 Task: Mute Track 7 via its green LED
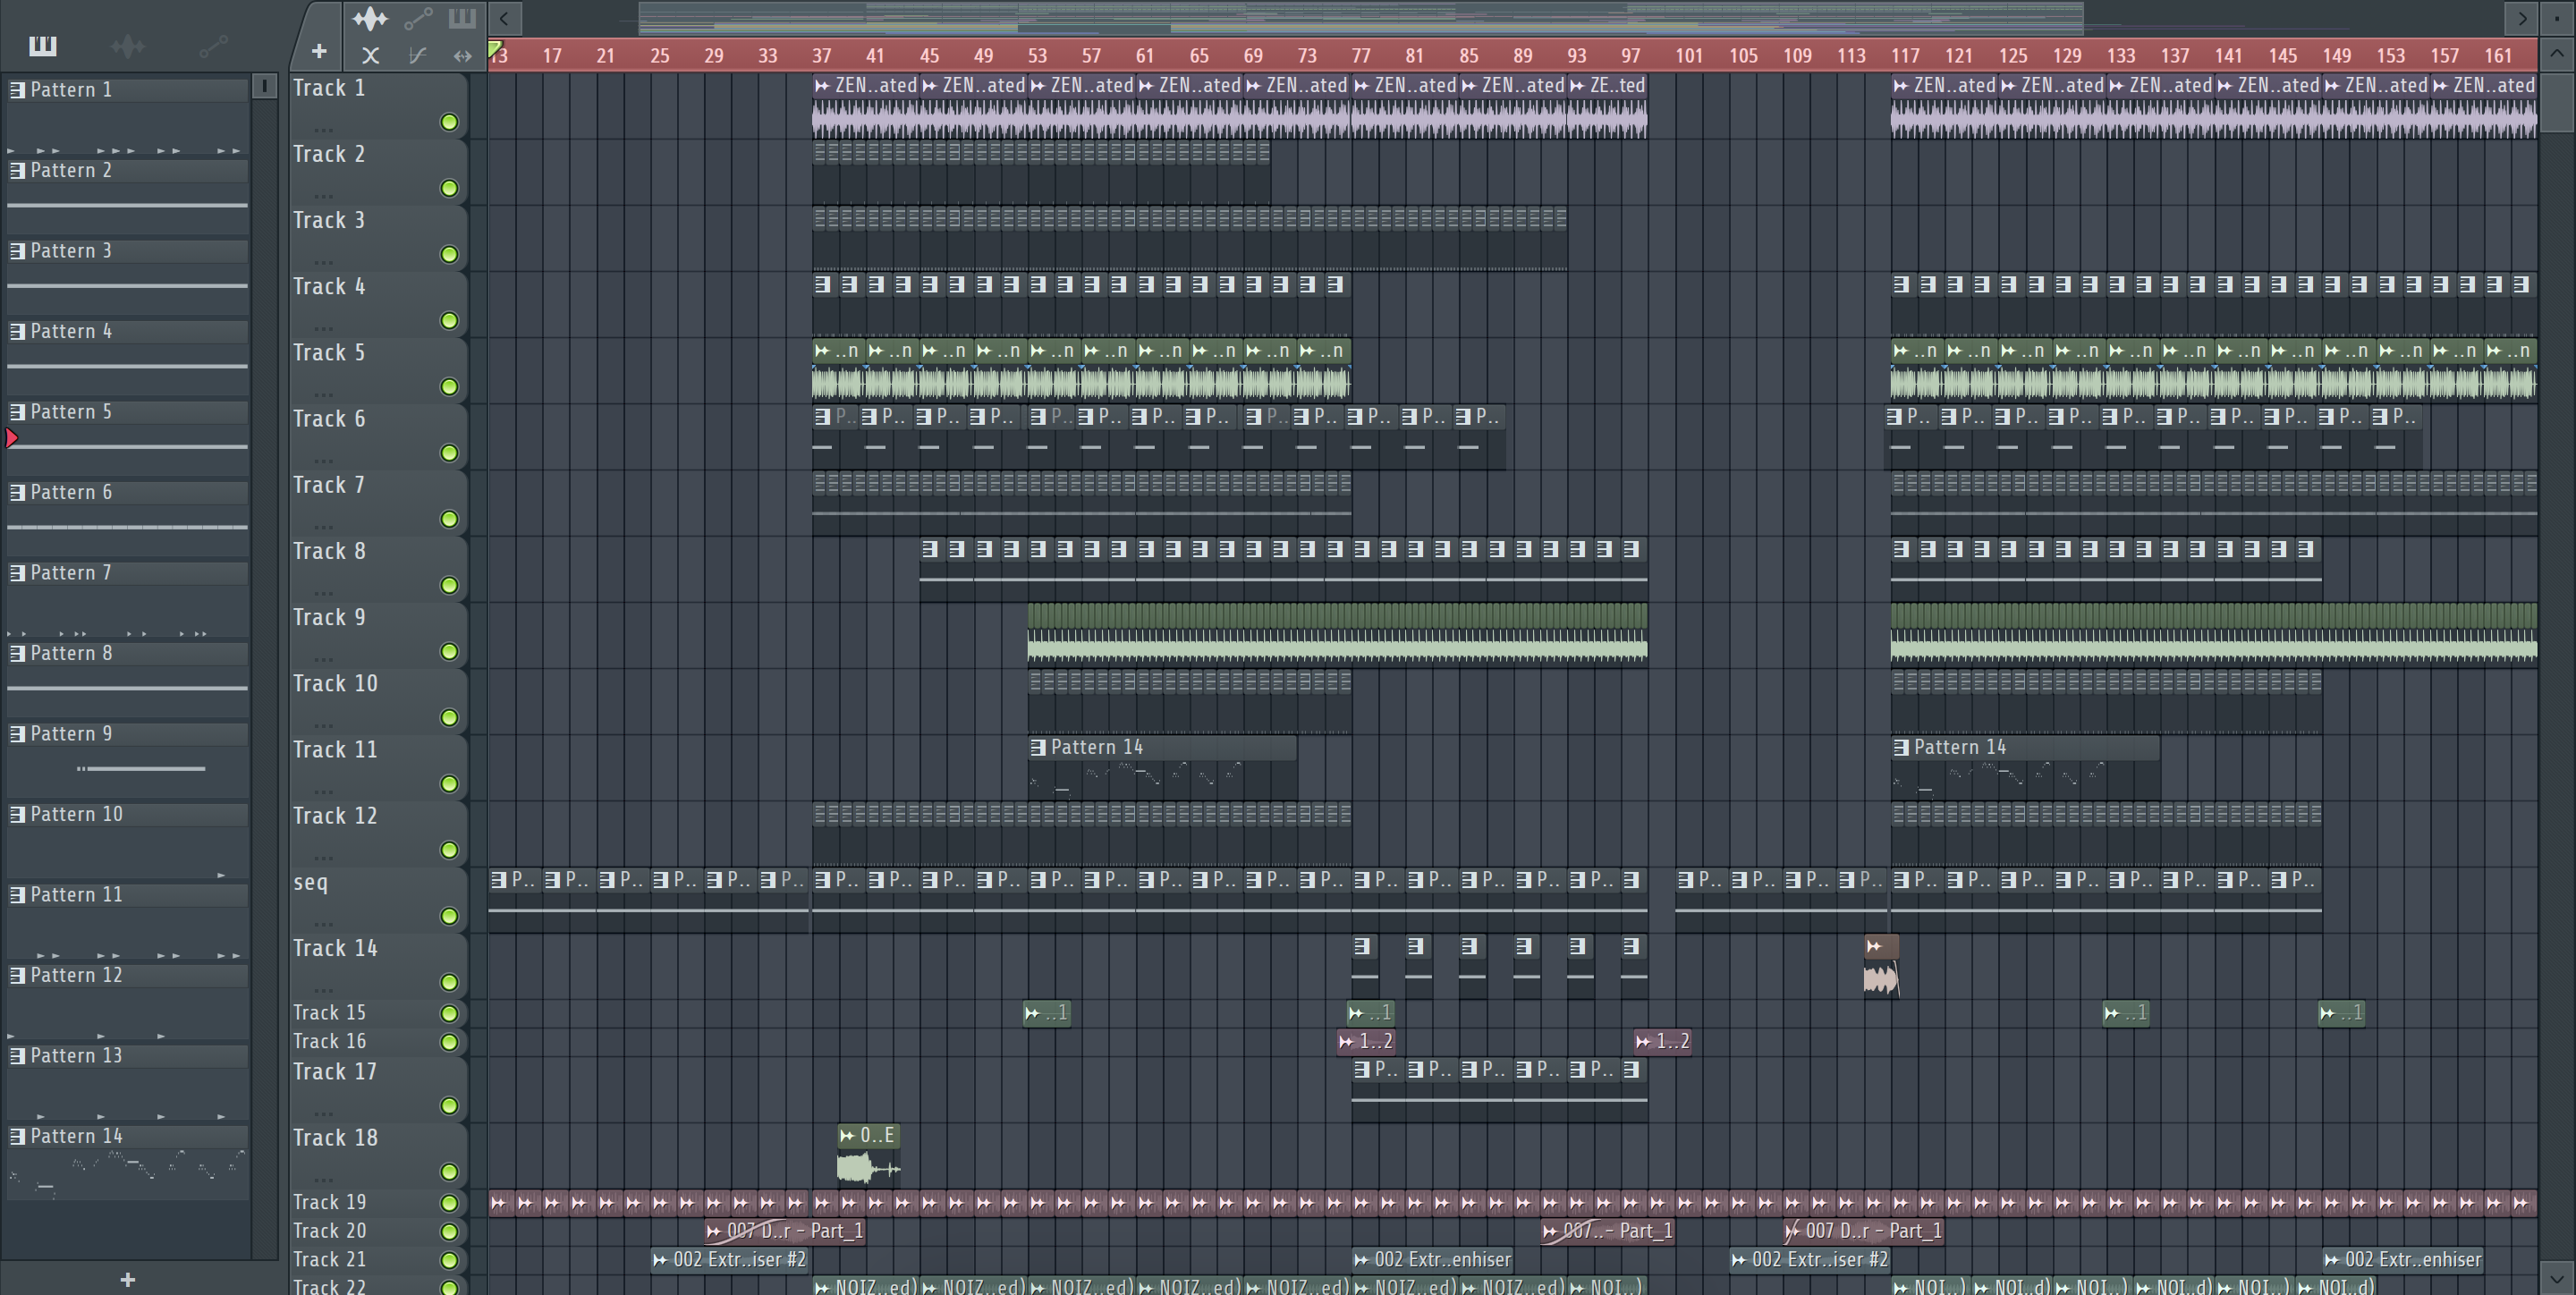[449, 519]
